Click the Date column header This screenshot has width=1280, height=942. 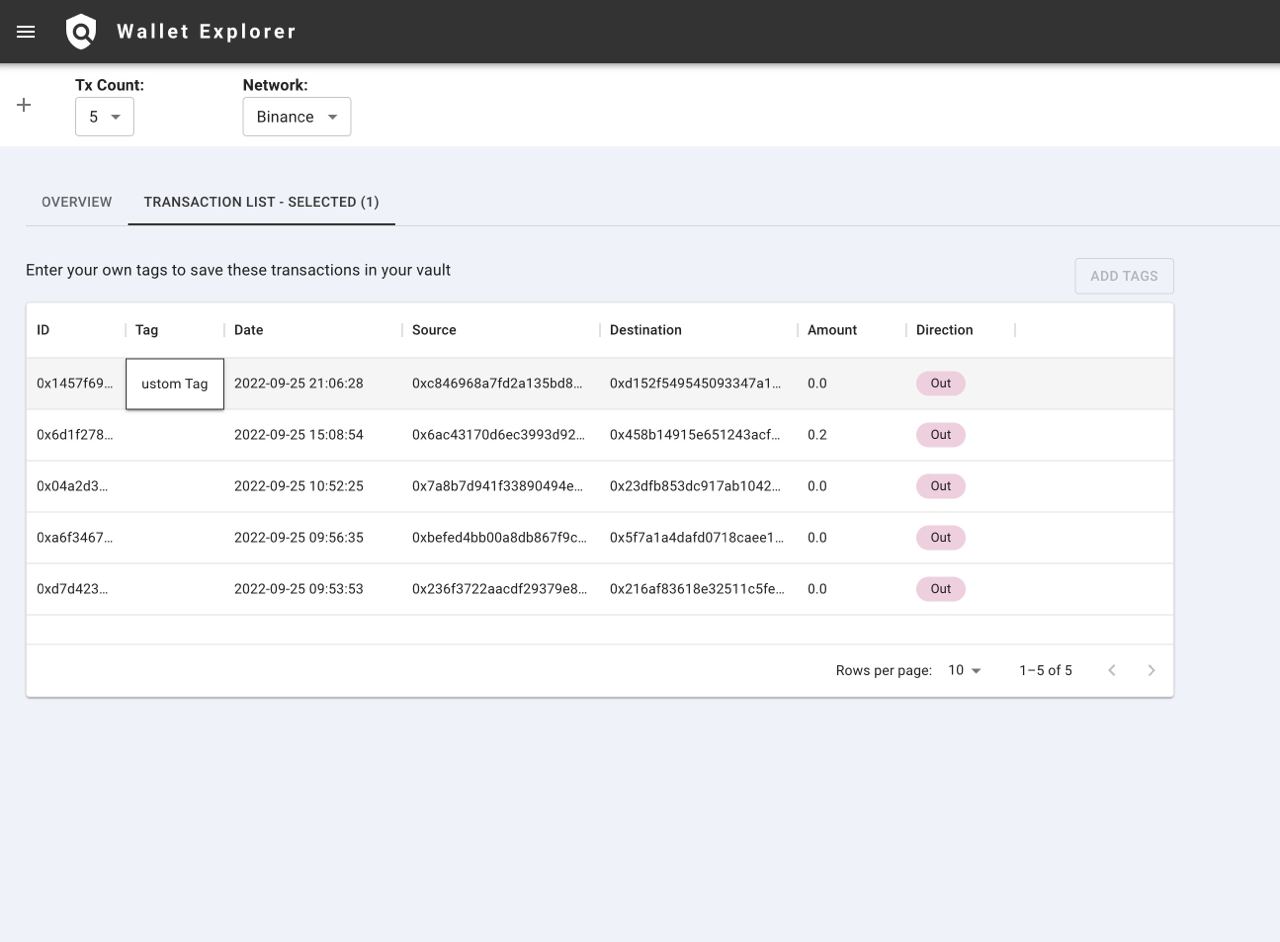pyautogui.click(x=247, y=330)
